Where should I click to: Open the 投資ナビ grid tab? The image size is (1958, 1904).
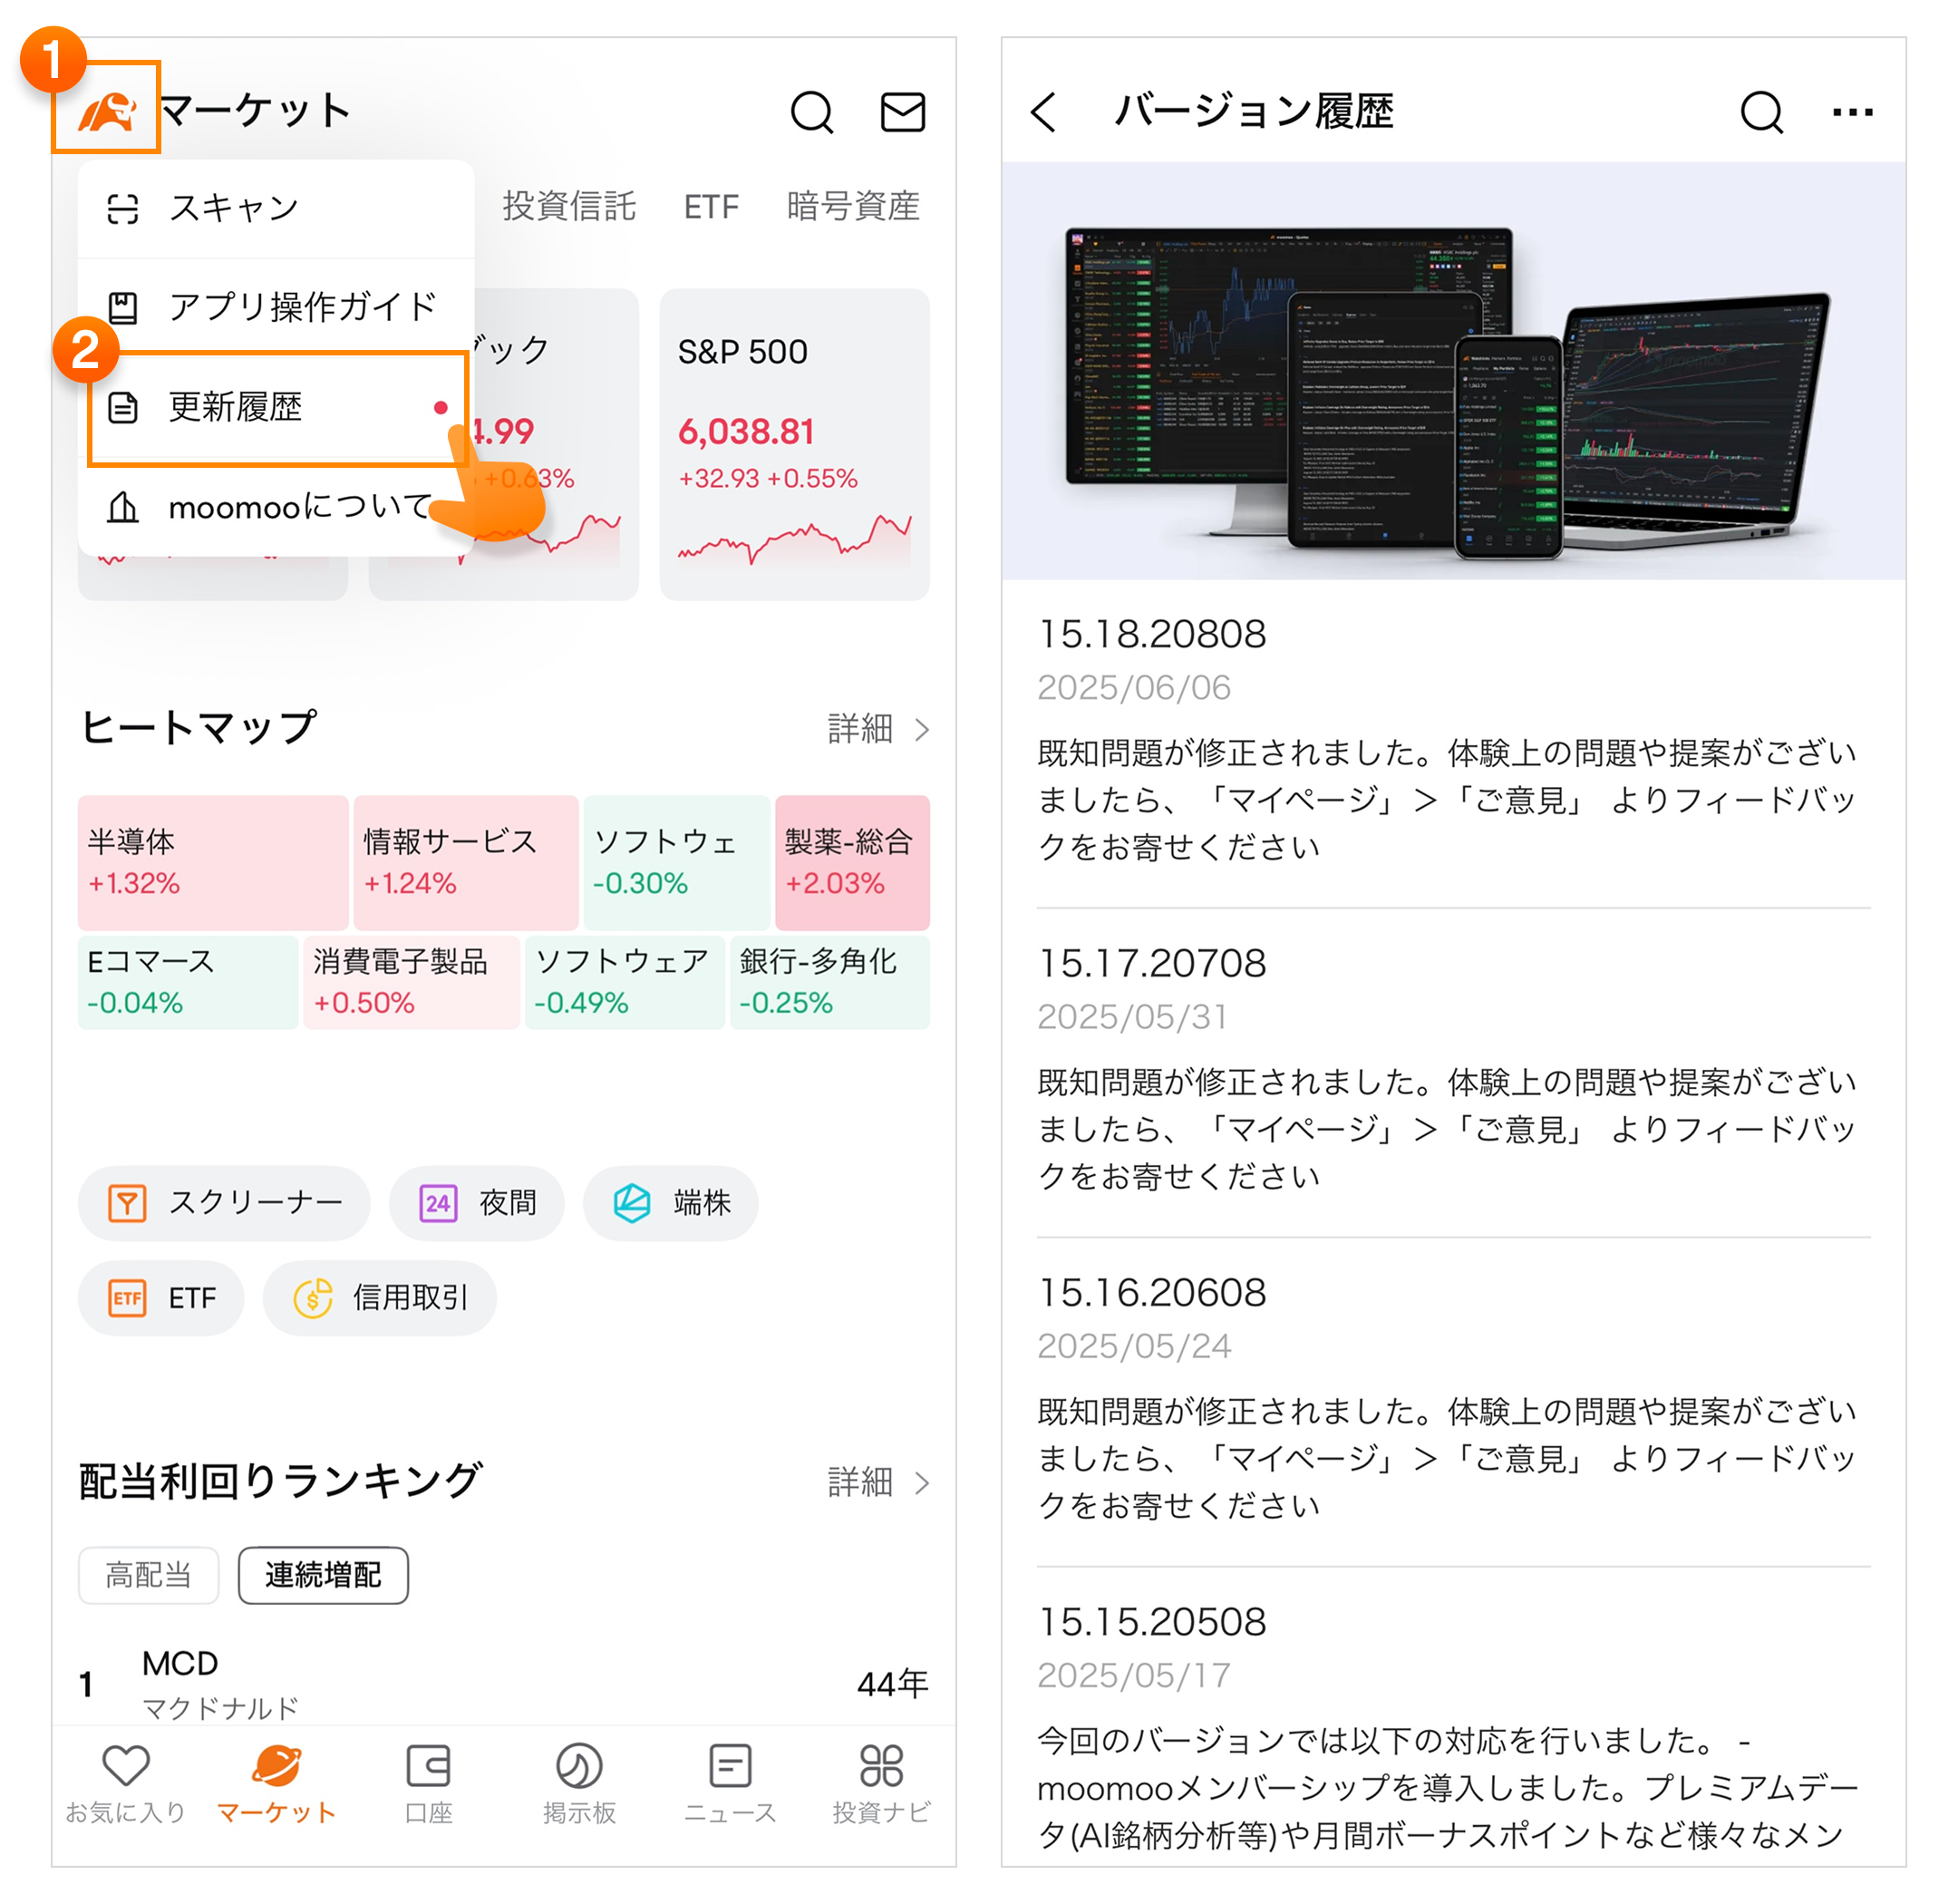pos(881,1785)
